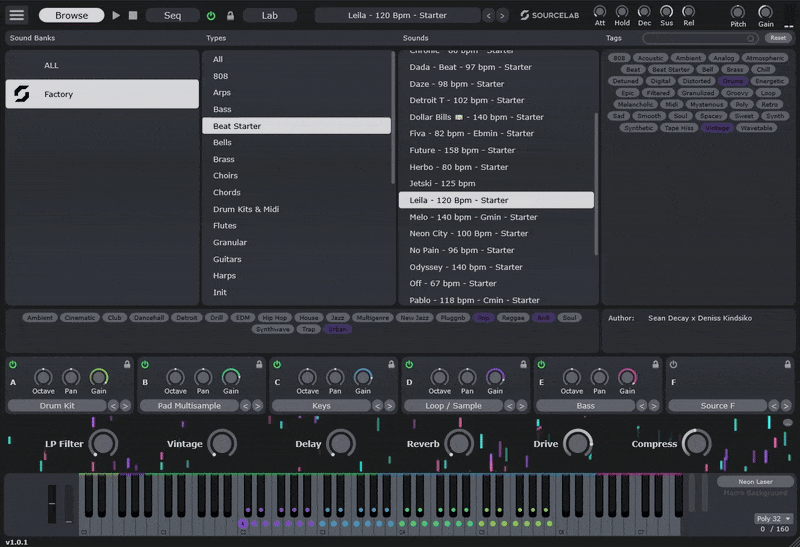
Task: Click the lock icon on source A
Action: [127, 364]
